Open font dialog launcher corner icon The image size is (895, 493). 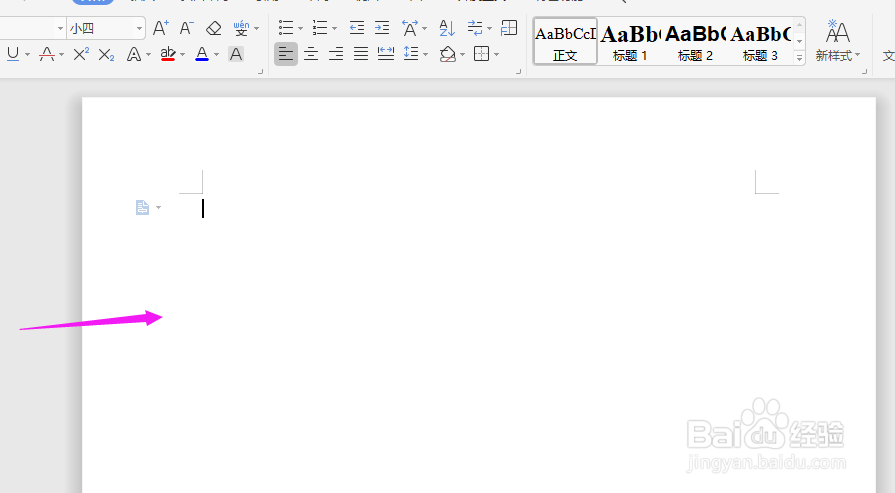[260, 71]
